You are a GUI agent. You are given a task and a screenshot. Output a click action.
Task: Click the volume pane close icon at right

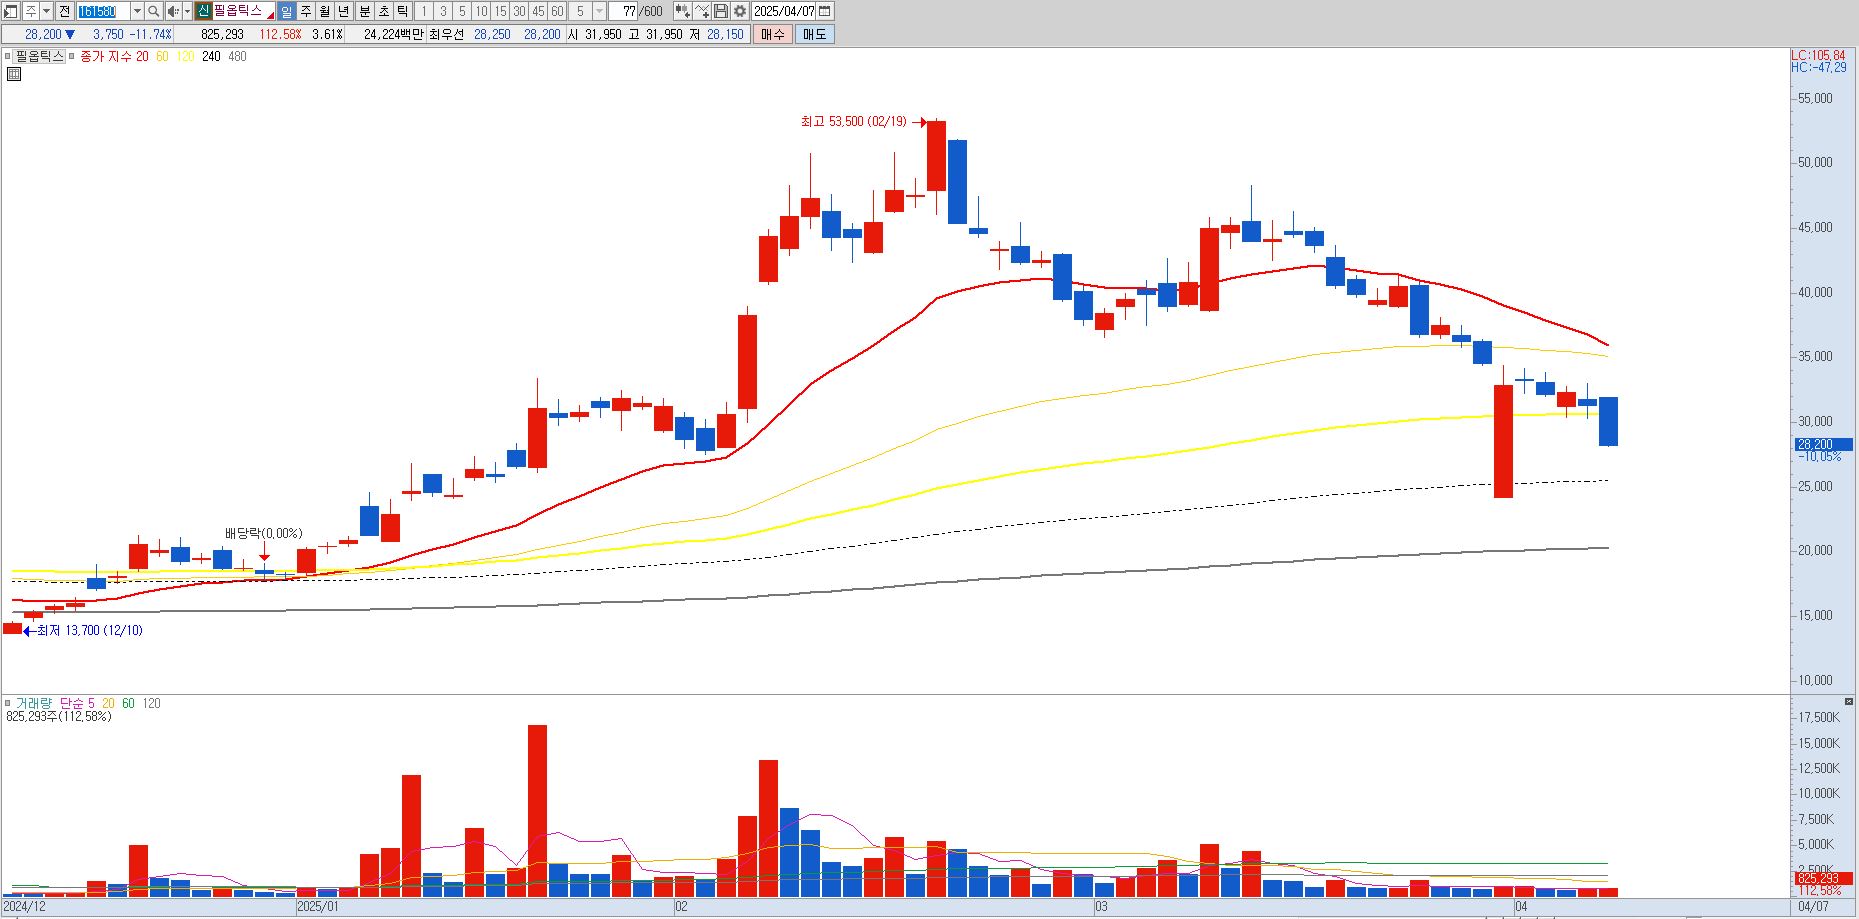coord(1849,701)
